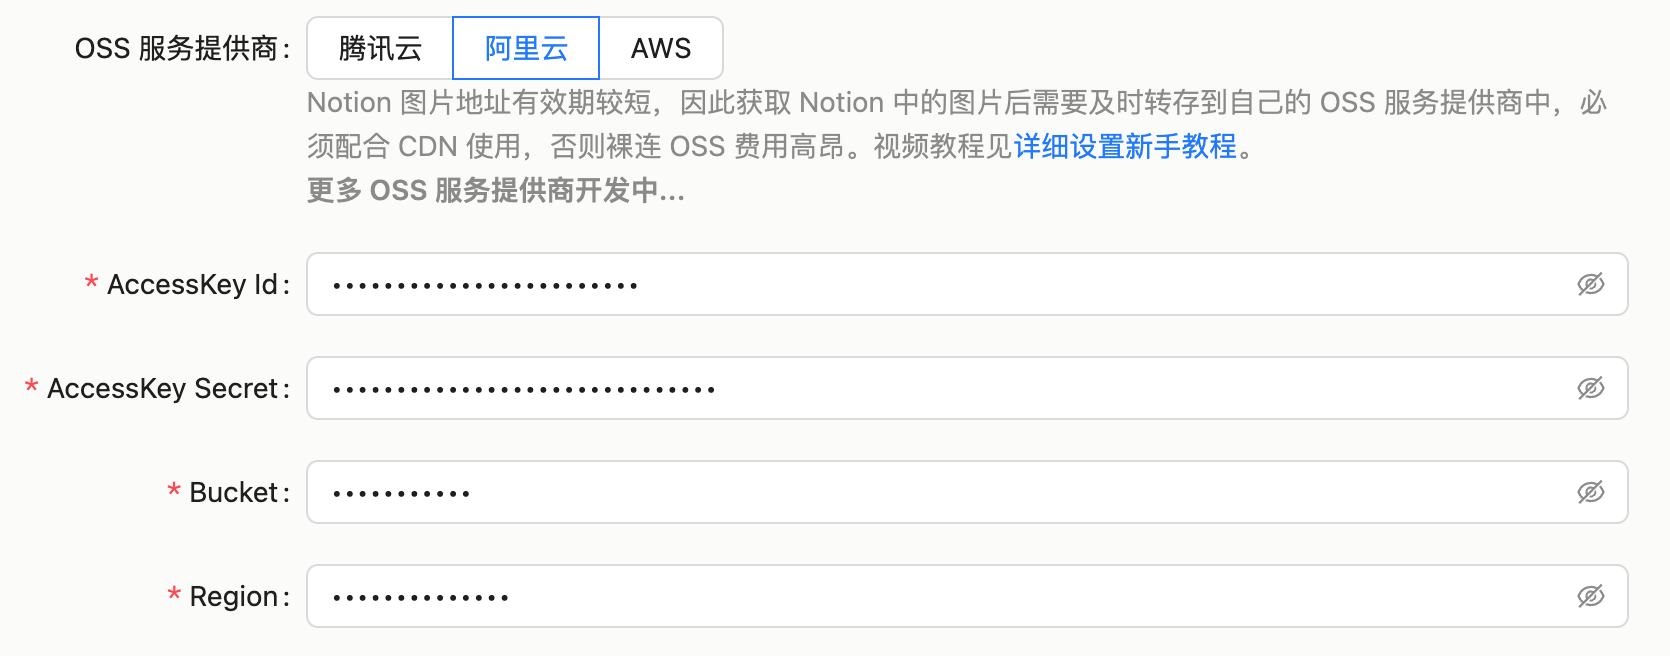
Task: Unmask the Region field using eye icon
Action: [x=1590, y=596]
